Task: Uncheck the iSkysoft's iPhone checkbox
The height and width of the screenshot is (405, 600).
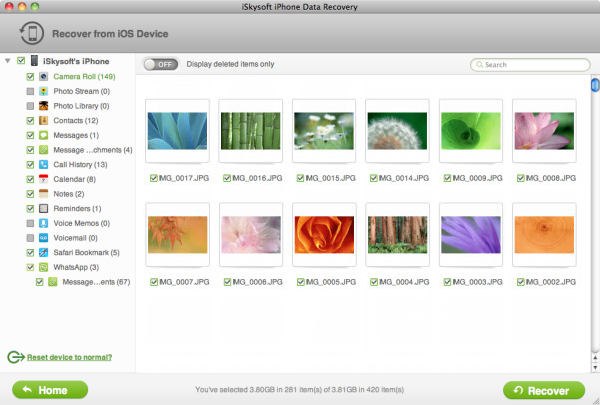Action: point(21,61)
